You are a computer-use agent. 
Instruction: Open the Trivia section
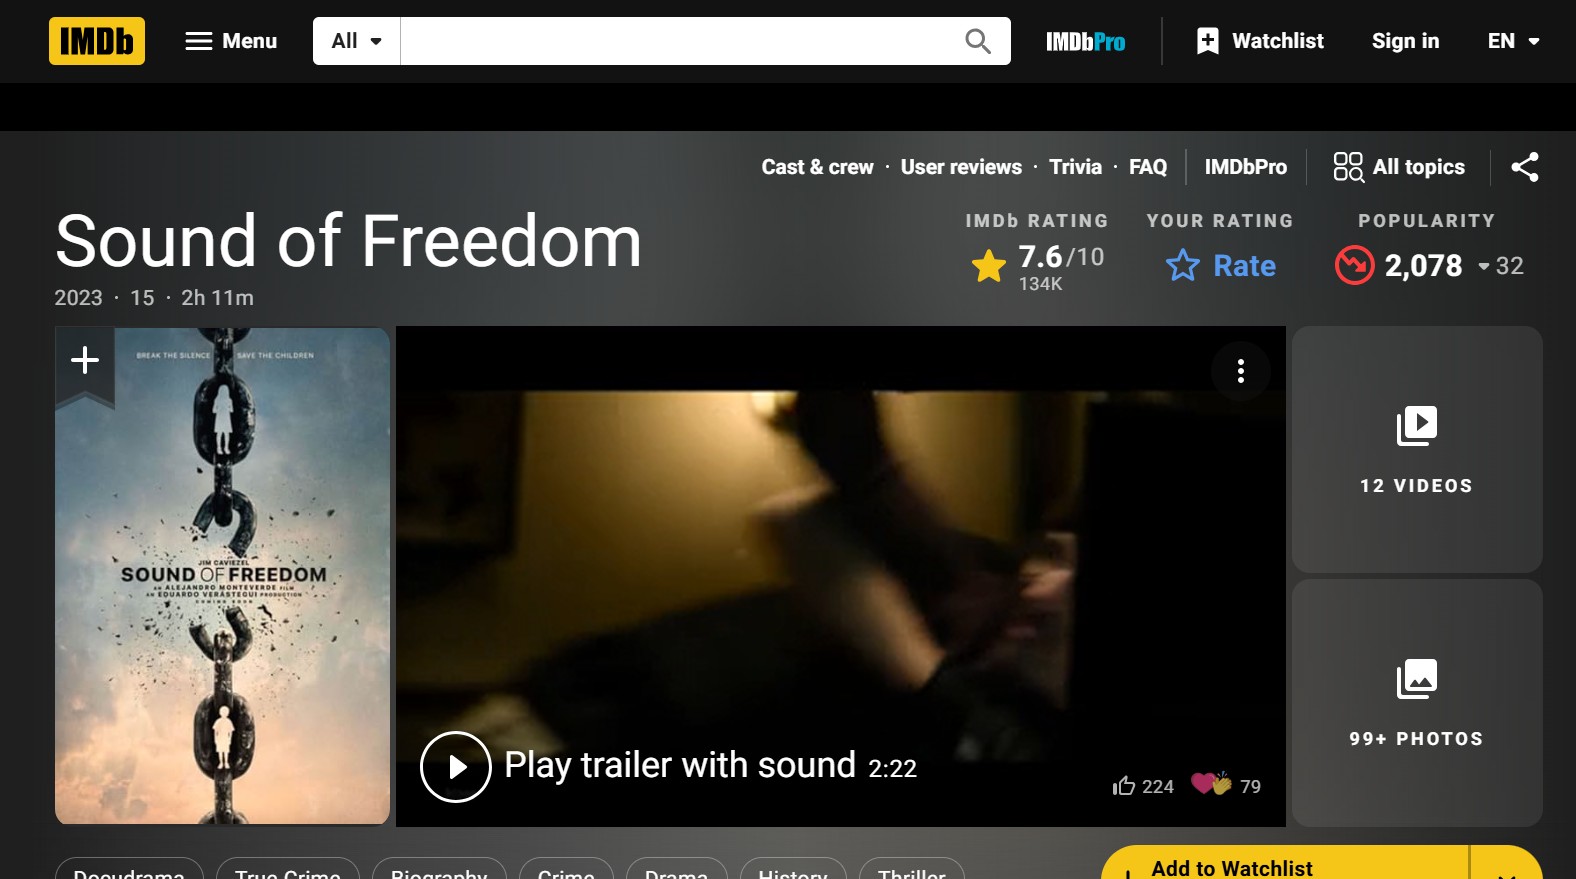(1075, 167)
